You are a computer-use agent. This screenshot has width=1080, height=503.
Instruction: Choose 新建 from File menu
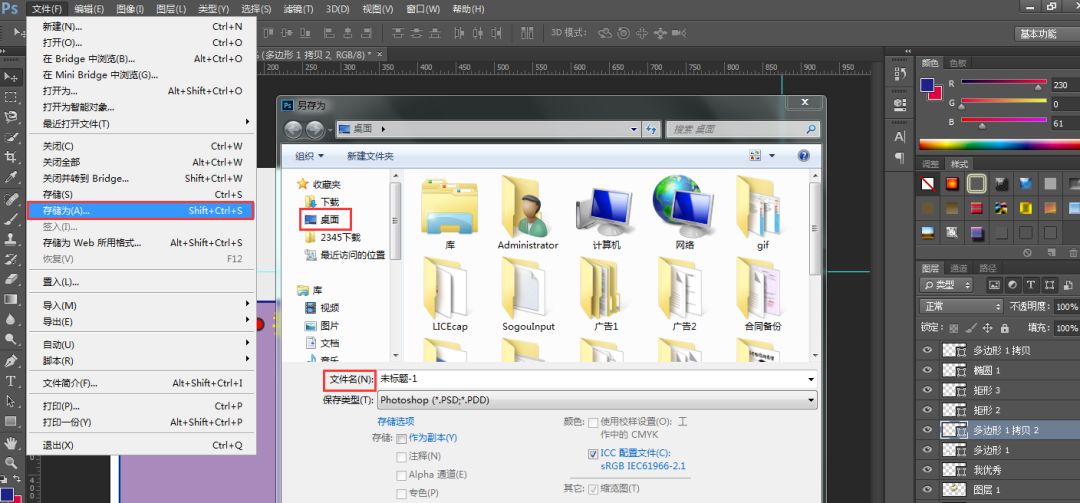[x=141, y=27]
